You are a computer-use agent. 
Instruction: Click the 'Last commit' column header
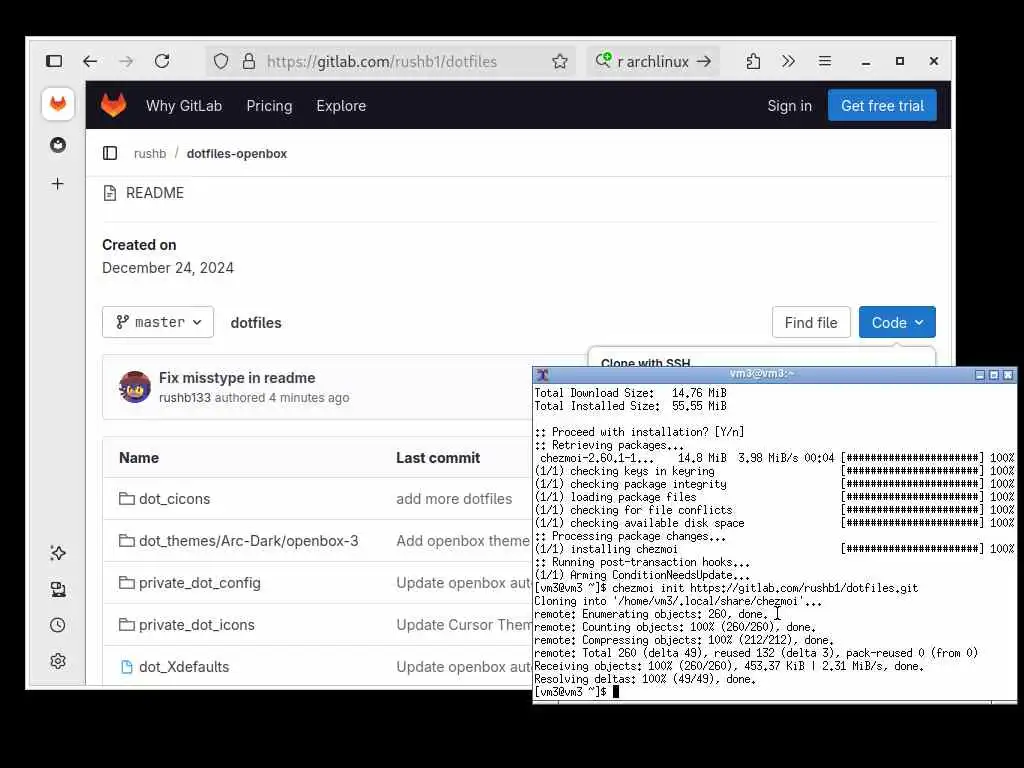(x=438, y=458)
